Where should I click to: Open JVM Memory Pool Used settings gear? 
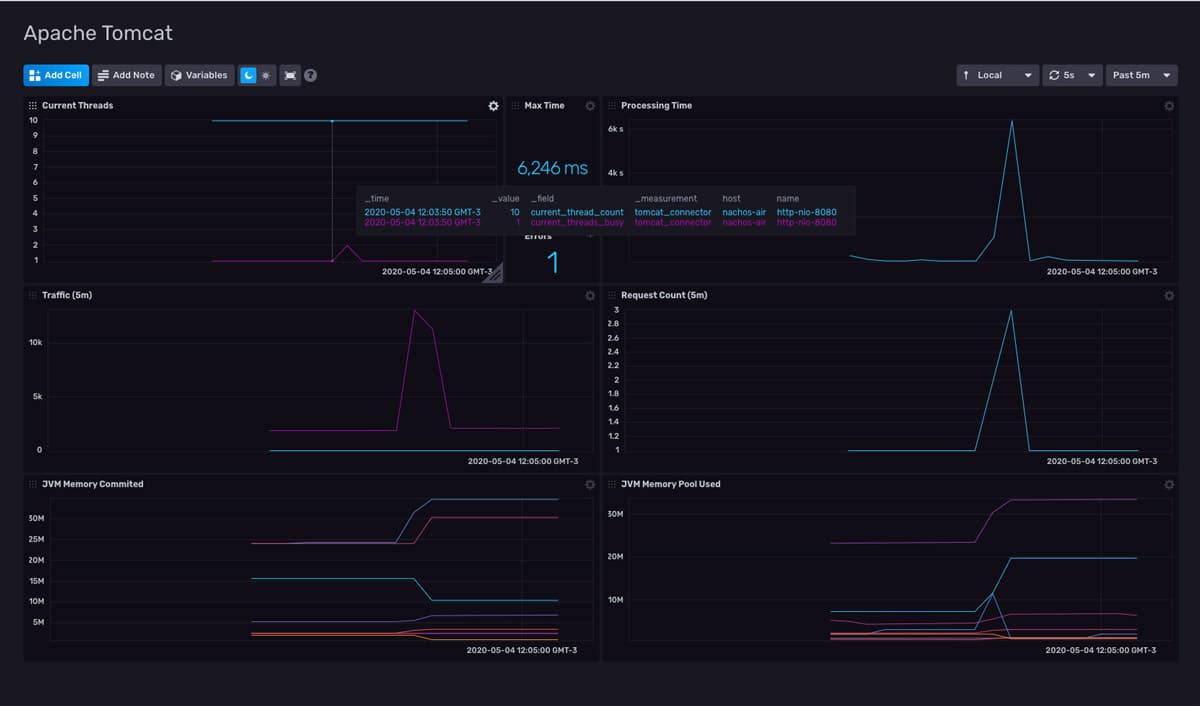click(1169, 484)
